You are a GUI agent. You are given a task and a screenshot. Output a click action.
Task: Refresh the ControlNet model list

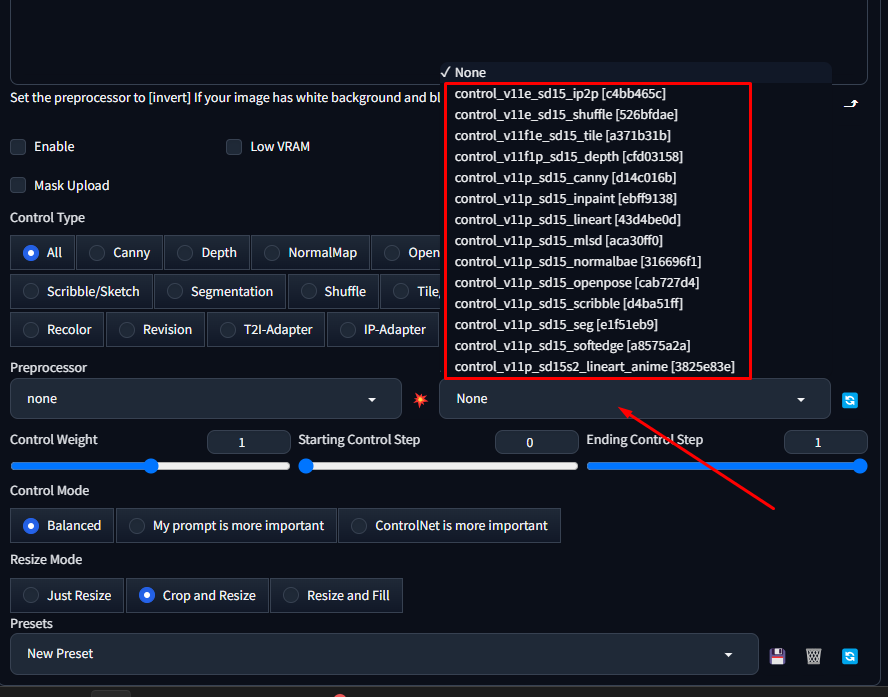tap(850, 399)
